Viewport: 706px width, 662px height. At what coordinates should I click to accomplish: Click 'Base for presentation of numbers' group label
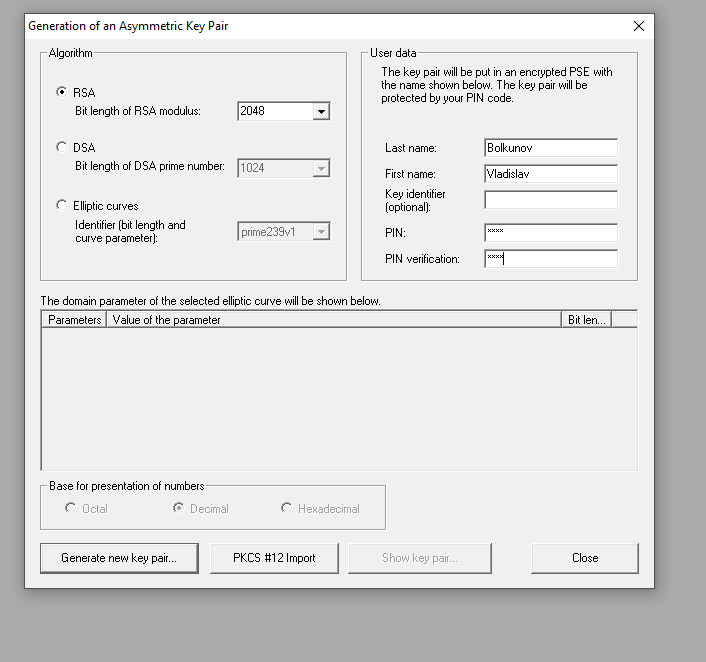pyautogui.click(x=127, y=486)
